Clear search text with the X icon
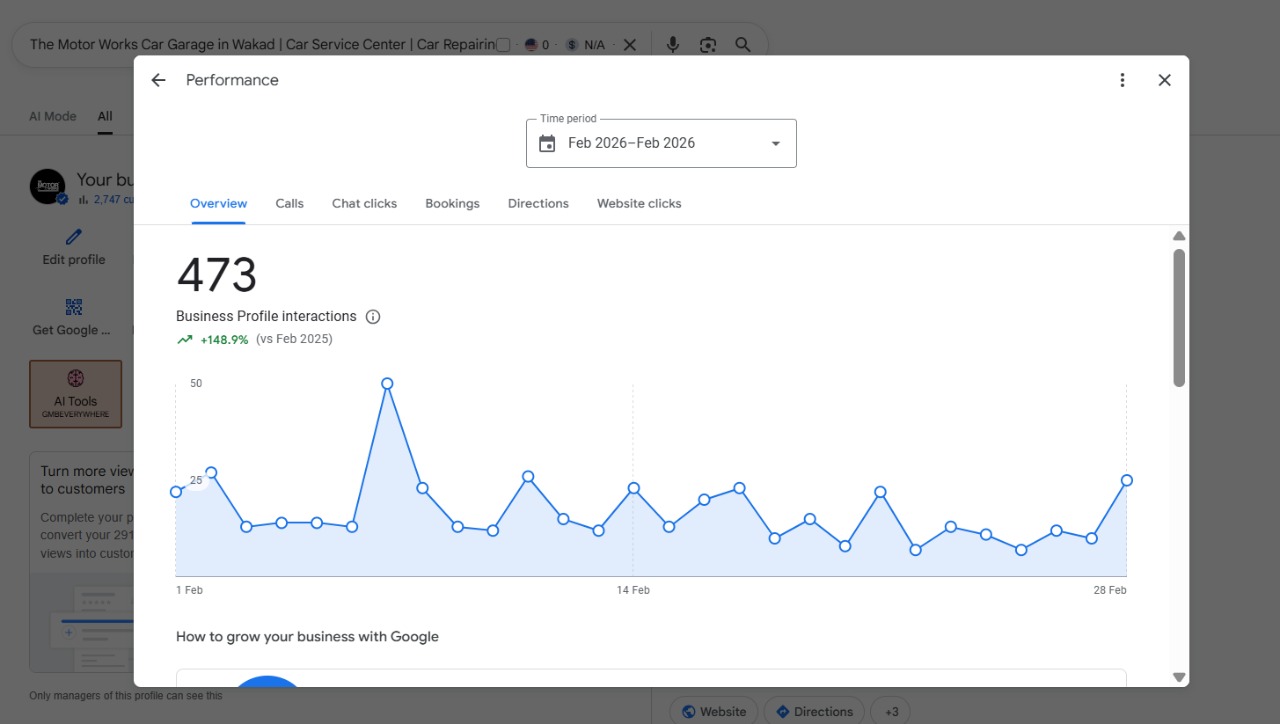Viewport: 1280px width, 724px height. tap(629, 45)
